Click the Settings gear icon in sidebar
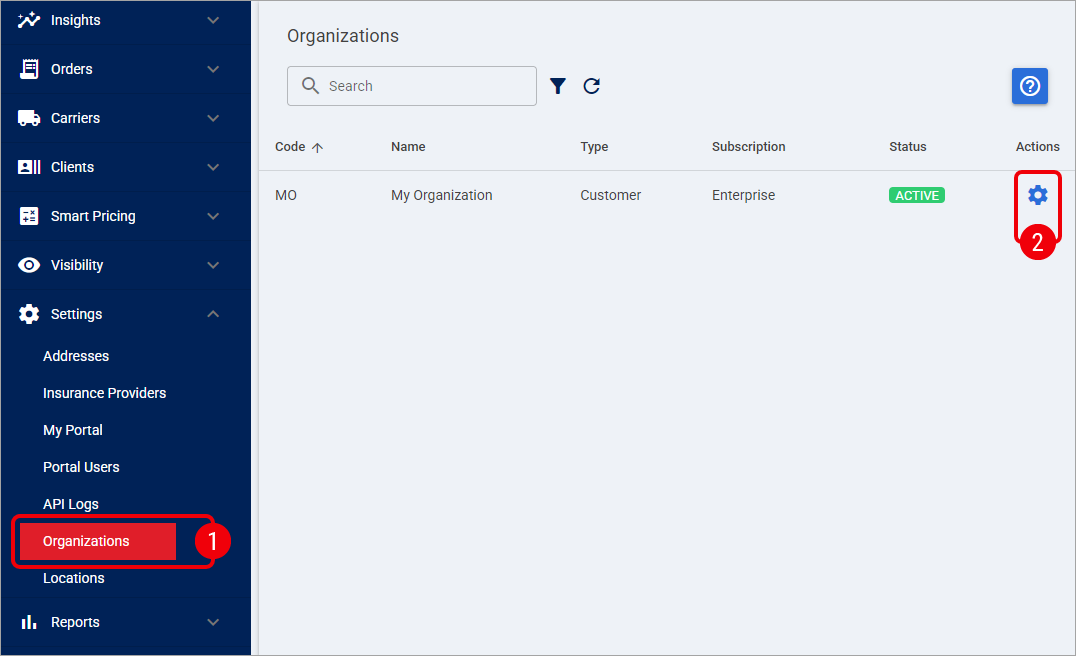 pyautogui.click(x=29, y=314)
